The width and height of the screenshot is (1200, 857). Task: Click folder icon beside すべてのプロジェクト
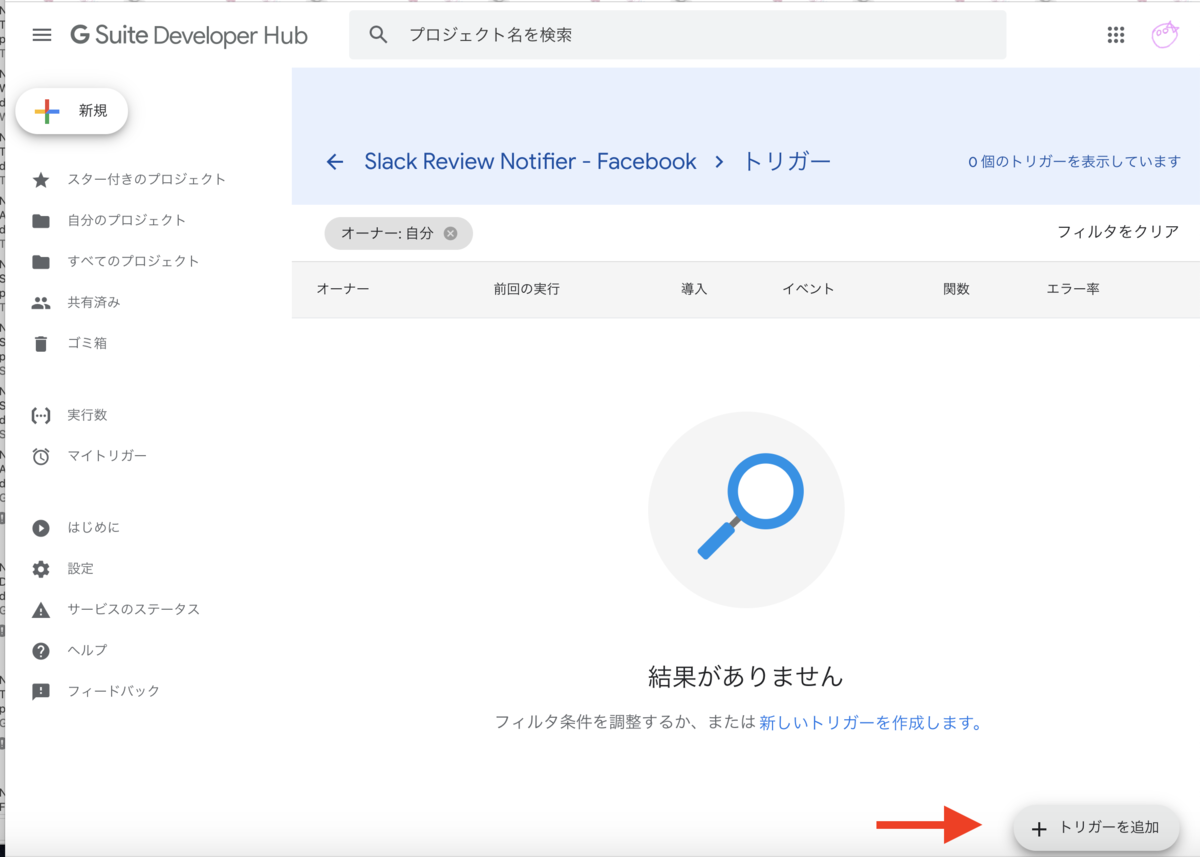coord(41,262)
